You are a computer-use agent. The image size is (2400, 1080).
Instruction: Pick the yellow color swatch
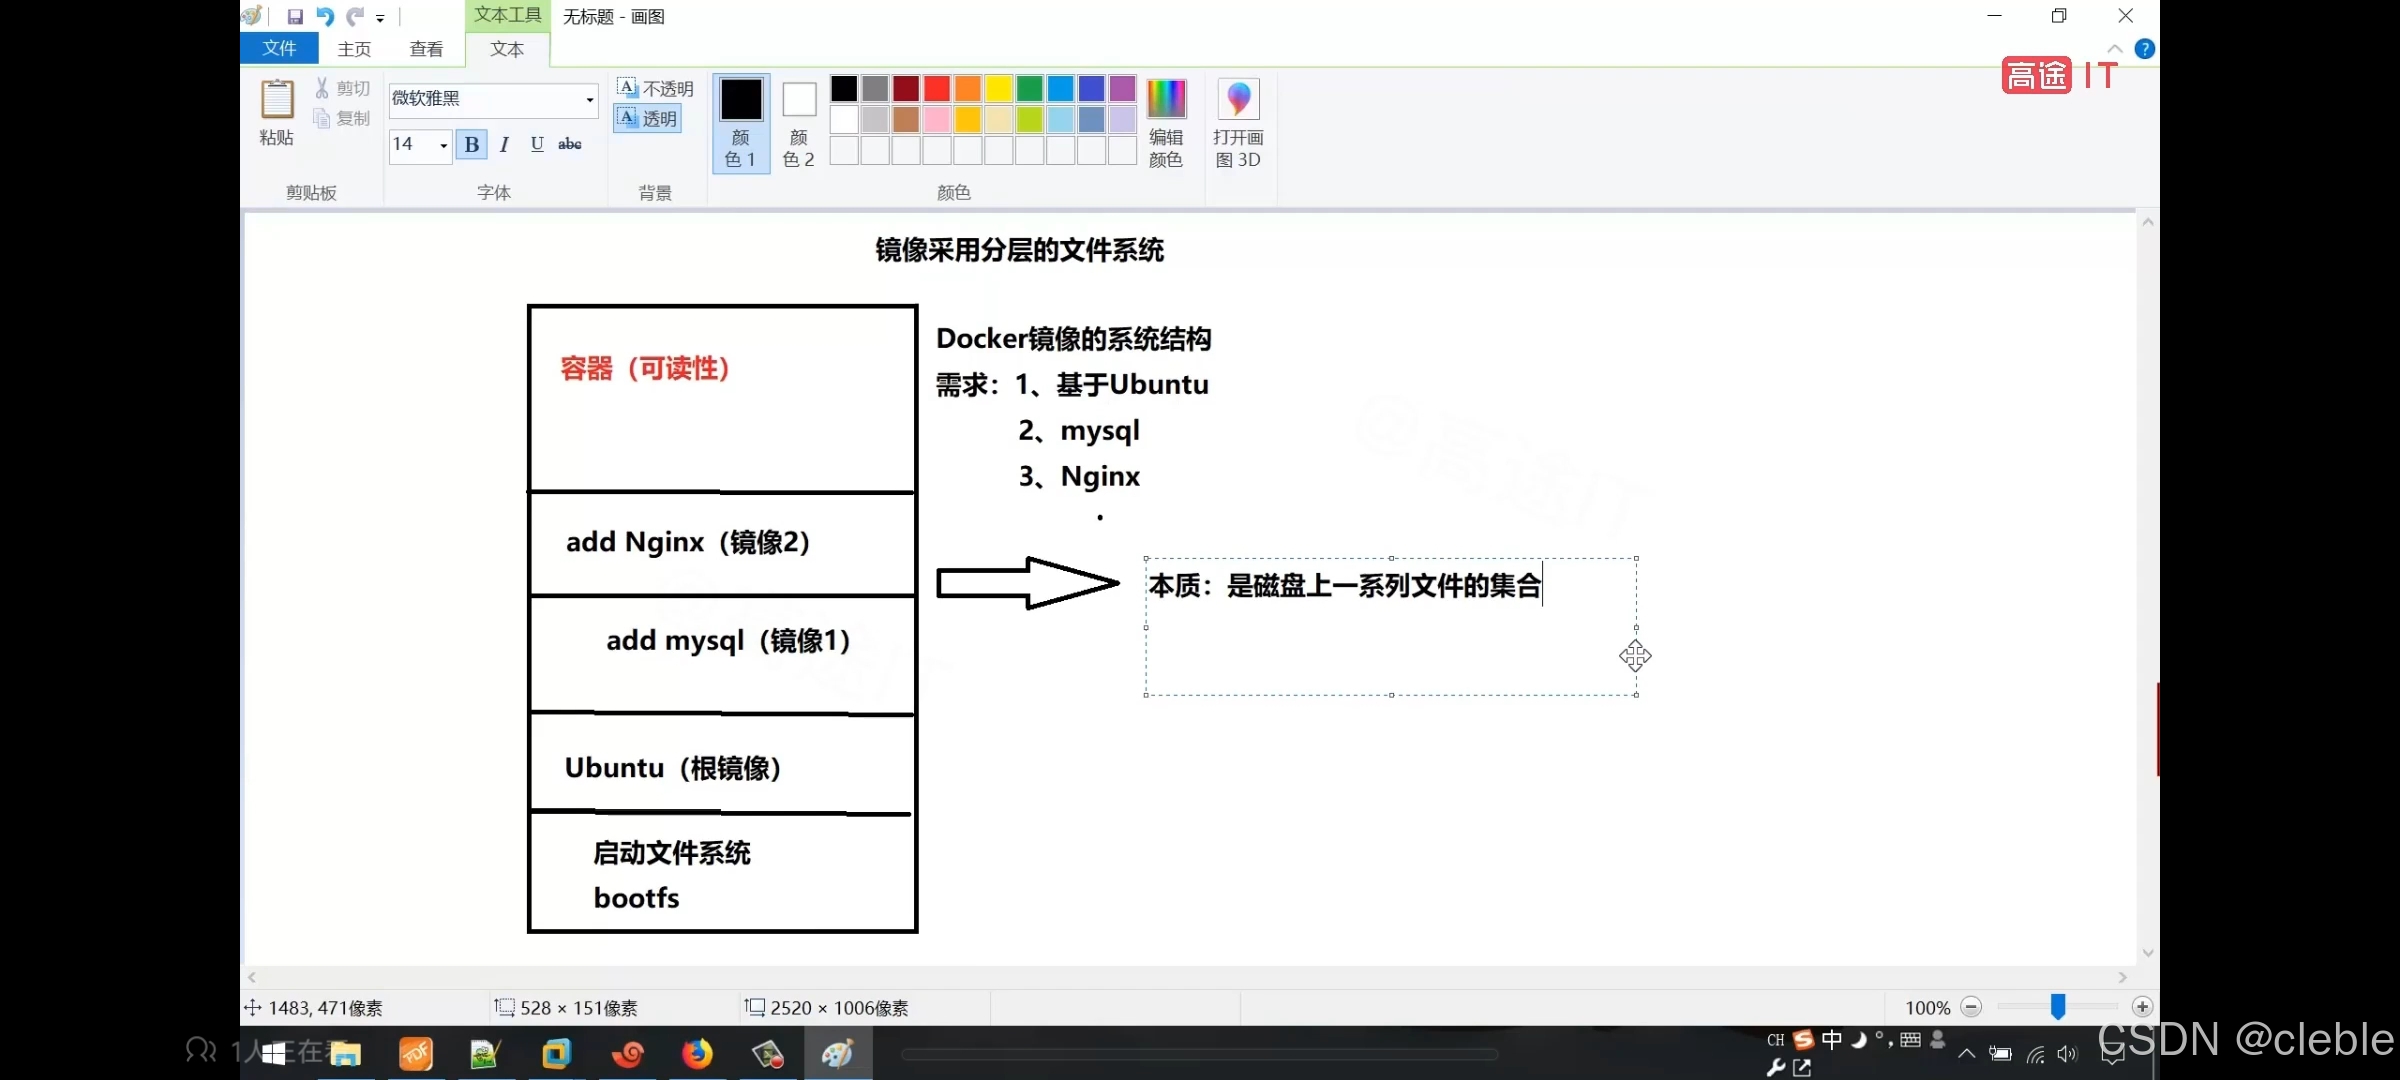tap(999, 89)
